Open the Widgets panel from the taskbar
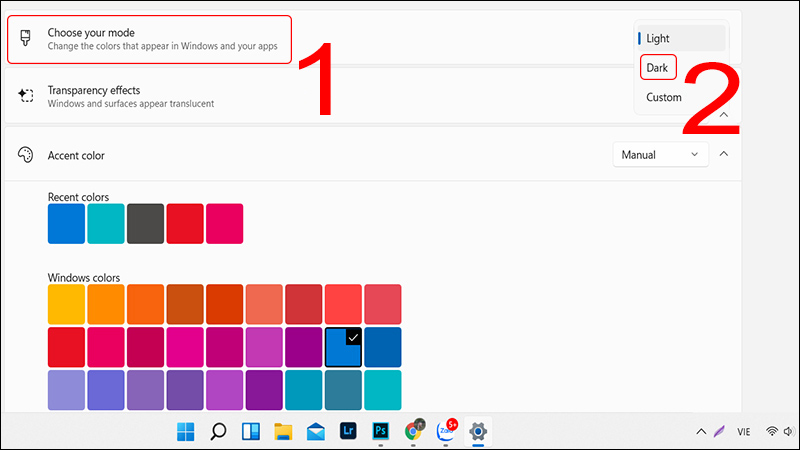 pyautogui.click(x=251, y=432)
